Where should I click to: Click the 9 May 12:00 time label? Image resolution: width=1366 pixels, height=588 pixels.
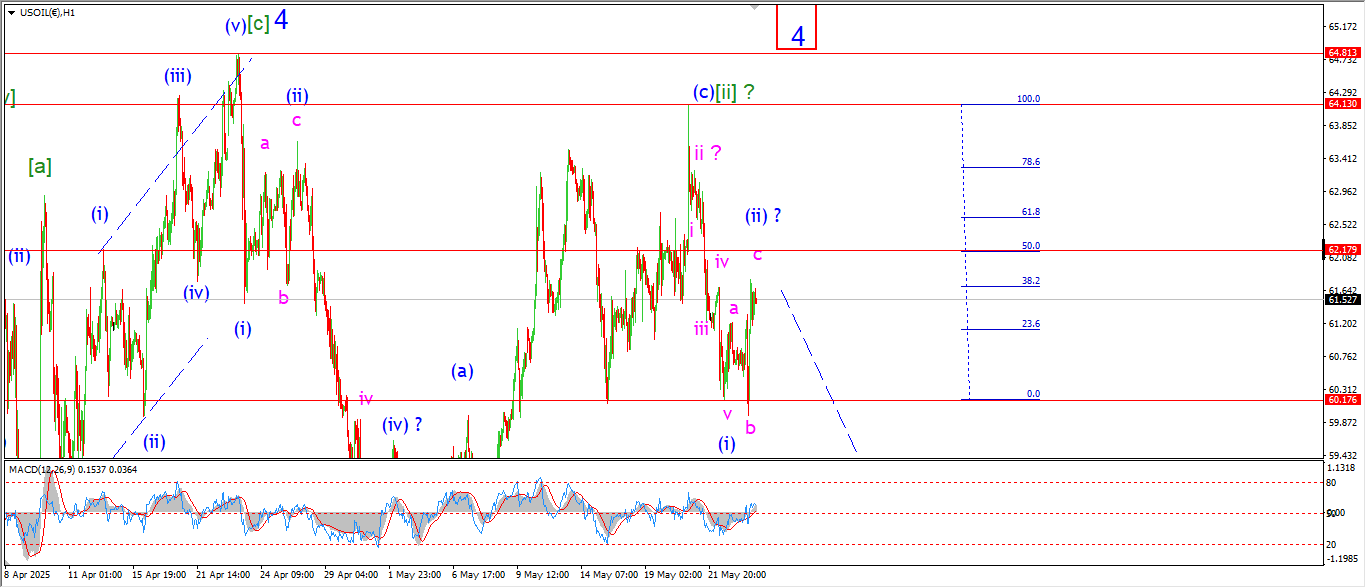pyautogui.click(x=542, y=575)
